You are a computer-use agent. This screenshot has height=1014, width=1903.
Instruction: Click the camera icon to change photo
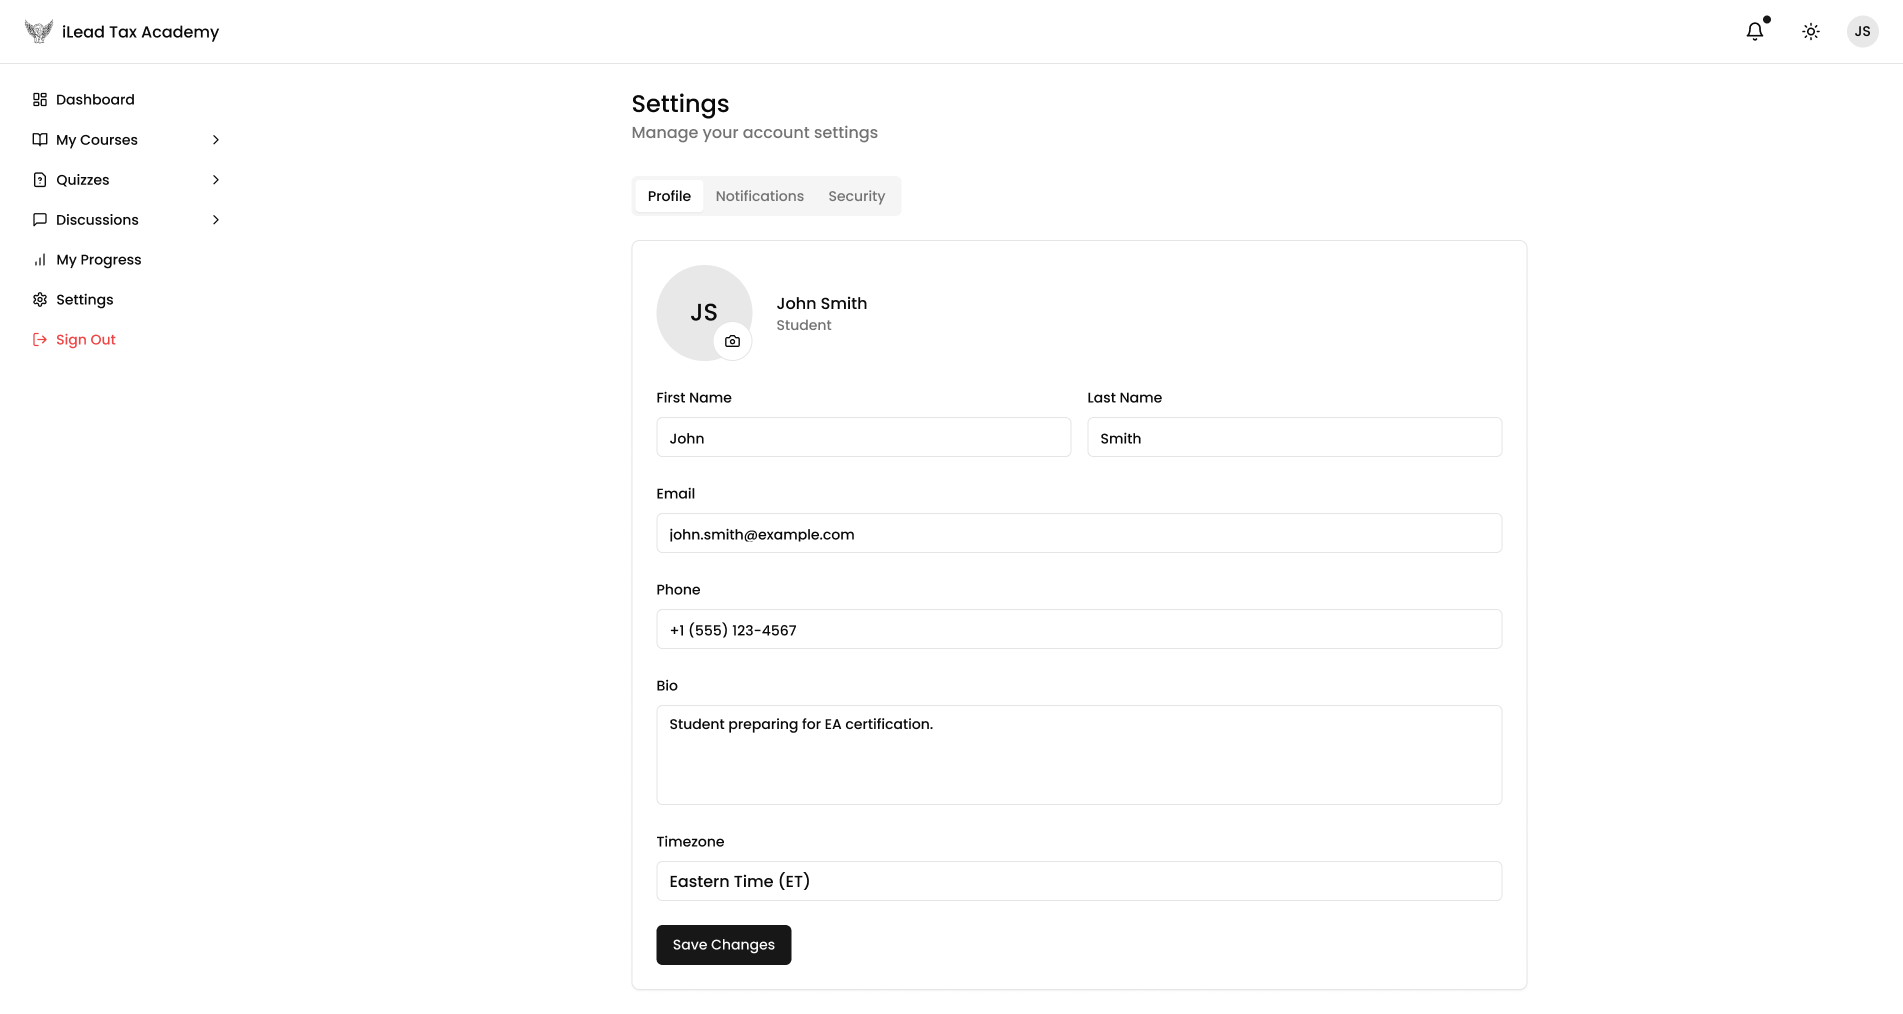coord(732,341)
